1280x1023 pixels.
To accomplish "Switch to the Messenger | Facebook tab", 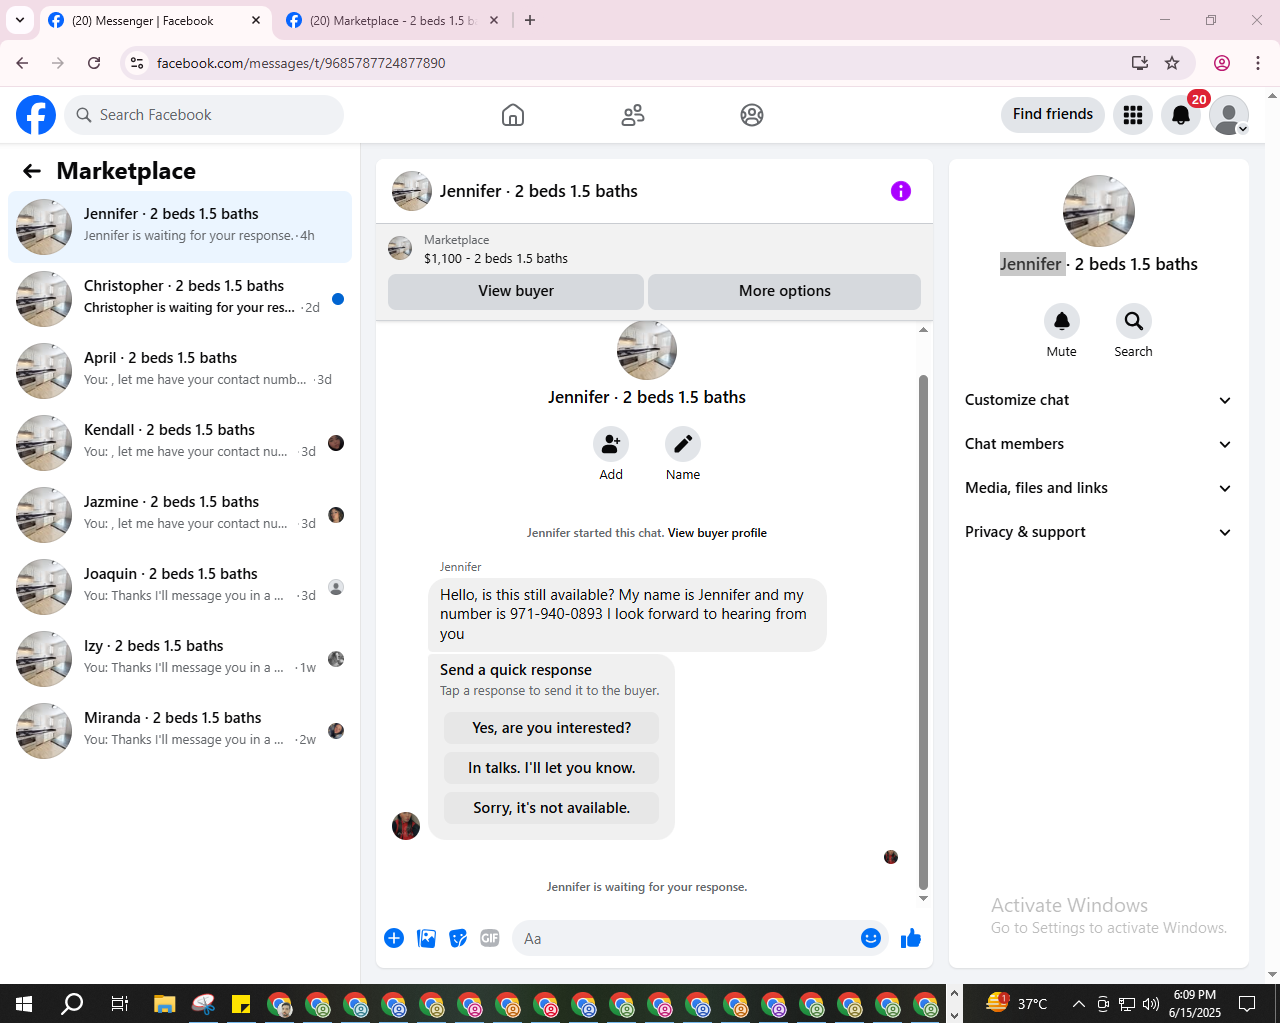I will [155, 21].
